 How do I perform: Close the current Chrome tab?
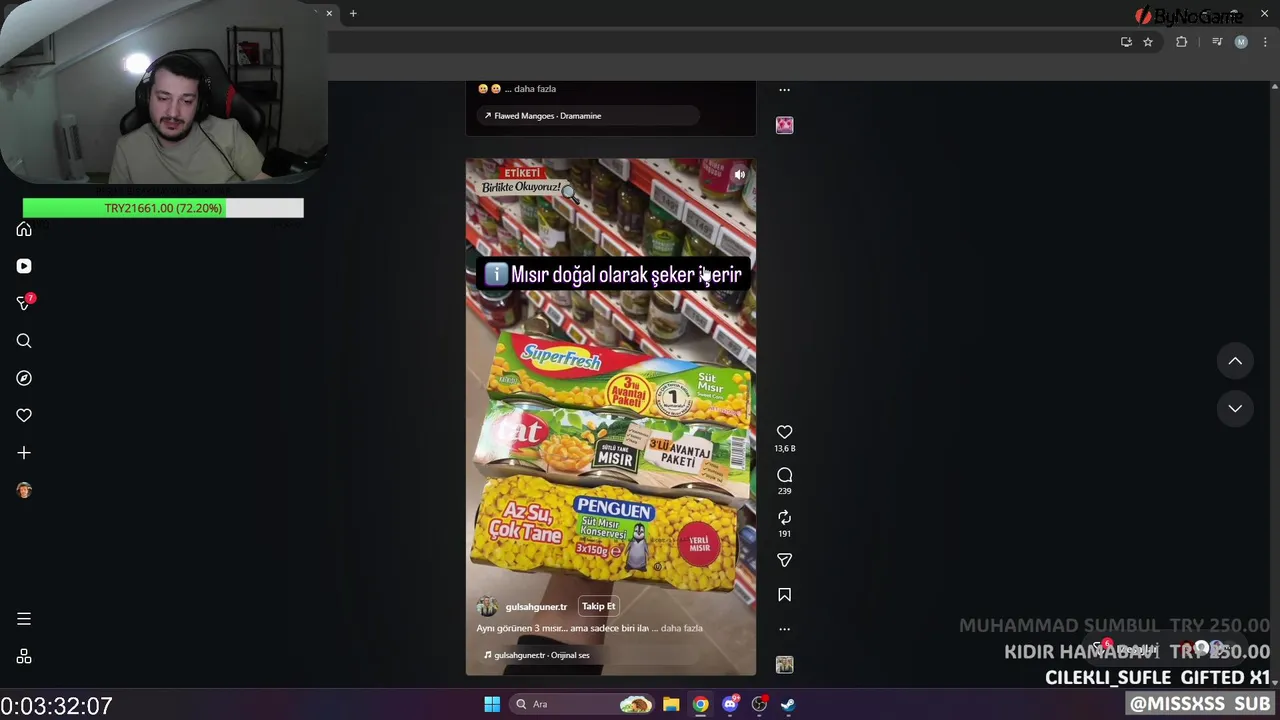point(329,13)
